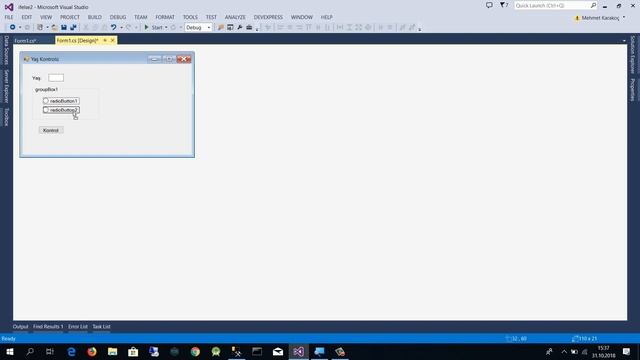This screenshot has height=360, width=640.
Task: Open the Chrome taskbar icon
Action: coord(195,351)
